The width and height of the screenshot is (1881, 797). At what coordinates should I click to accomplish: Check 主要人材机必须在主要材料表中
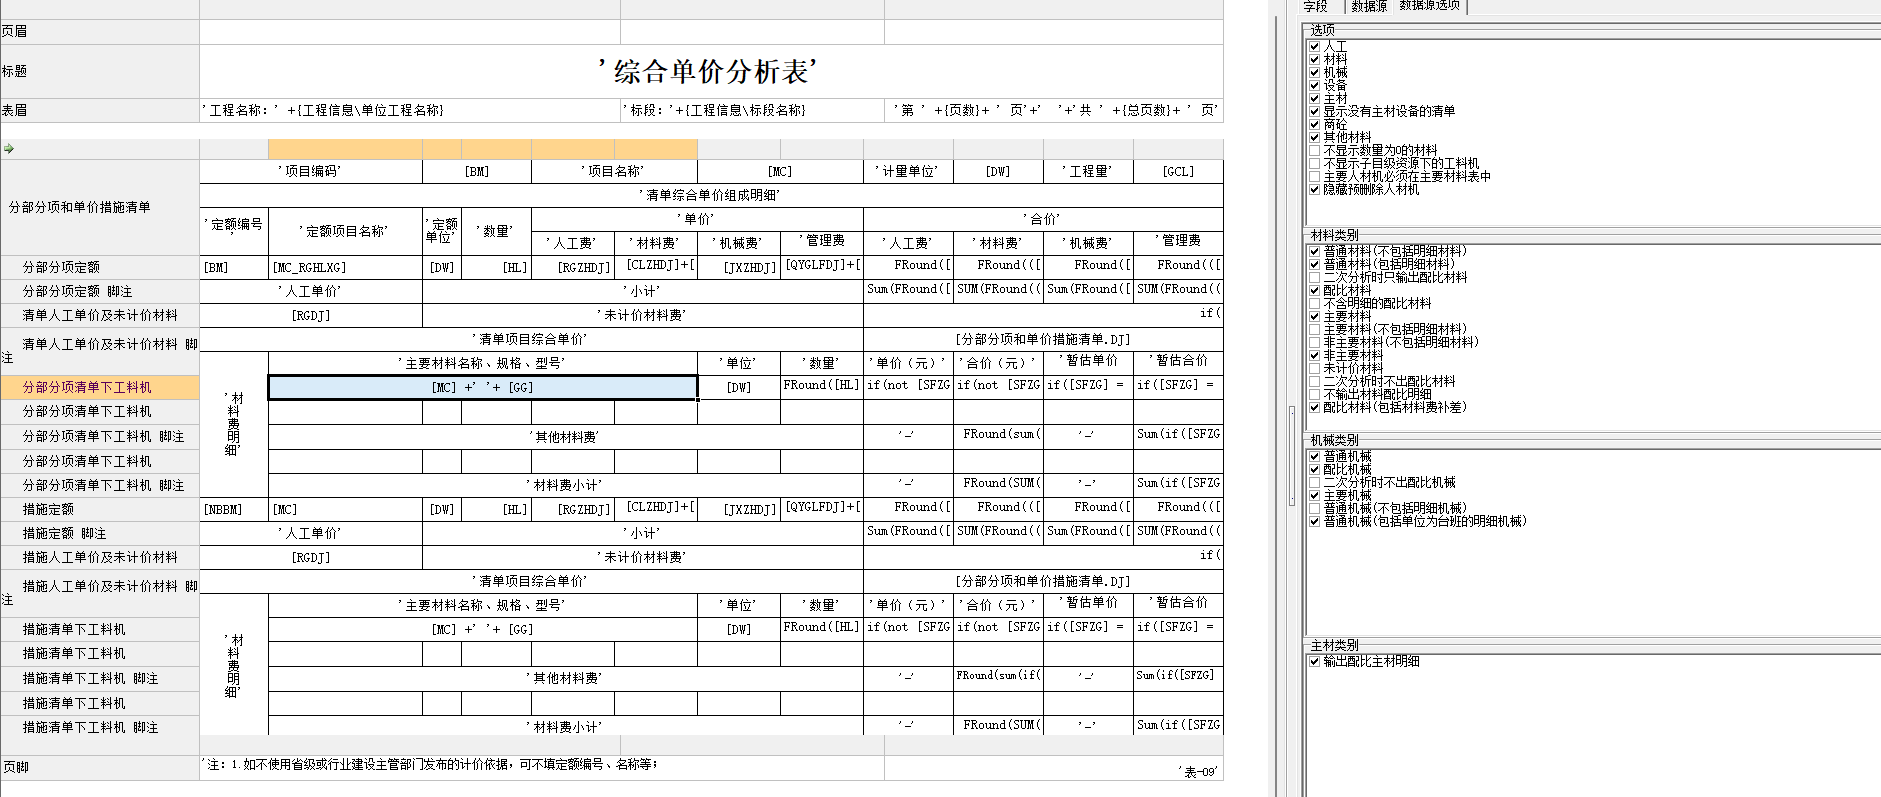click(1314, 176)
